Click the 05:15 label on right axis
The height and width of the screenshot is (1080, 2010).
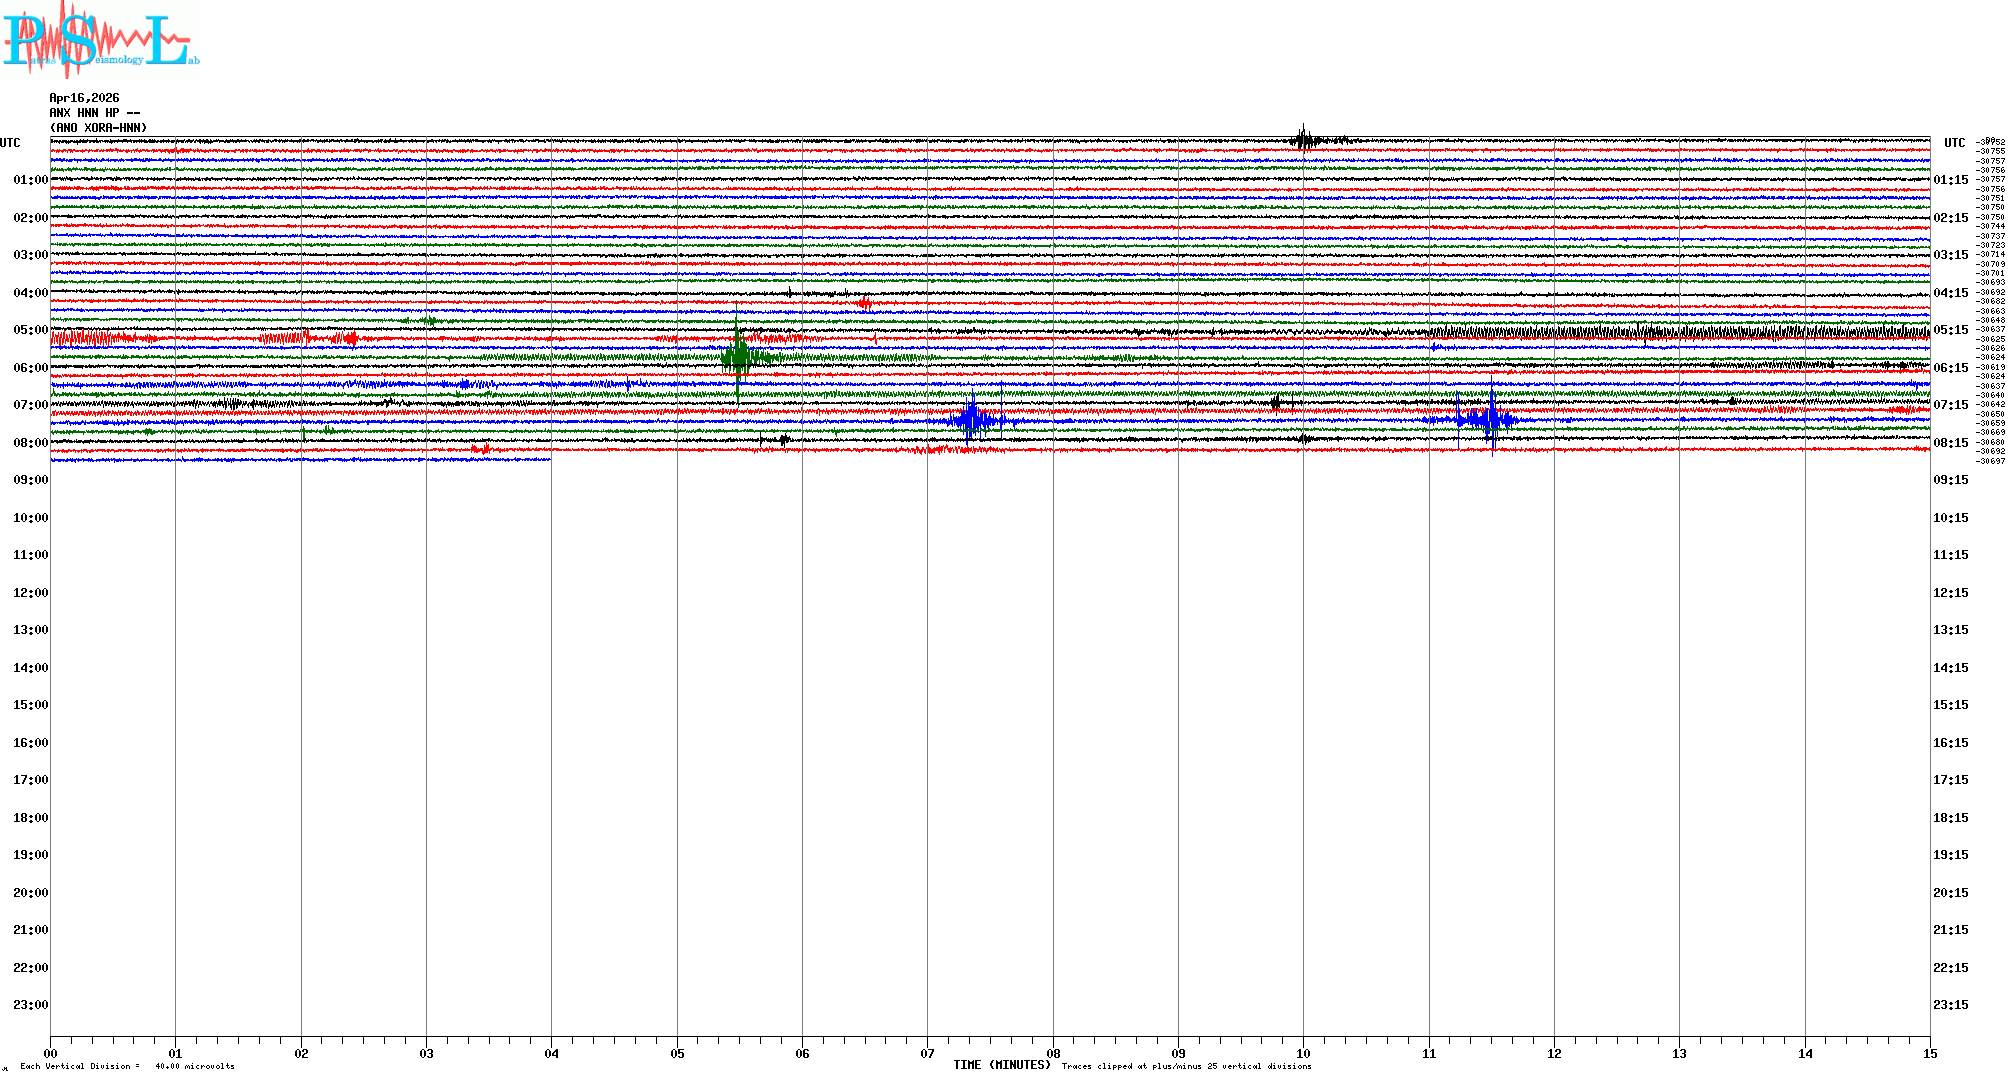[x=1950, y=330]
